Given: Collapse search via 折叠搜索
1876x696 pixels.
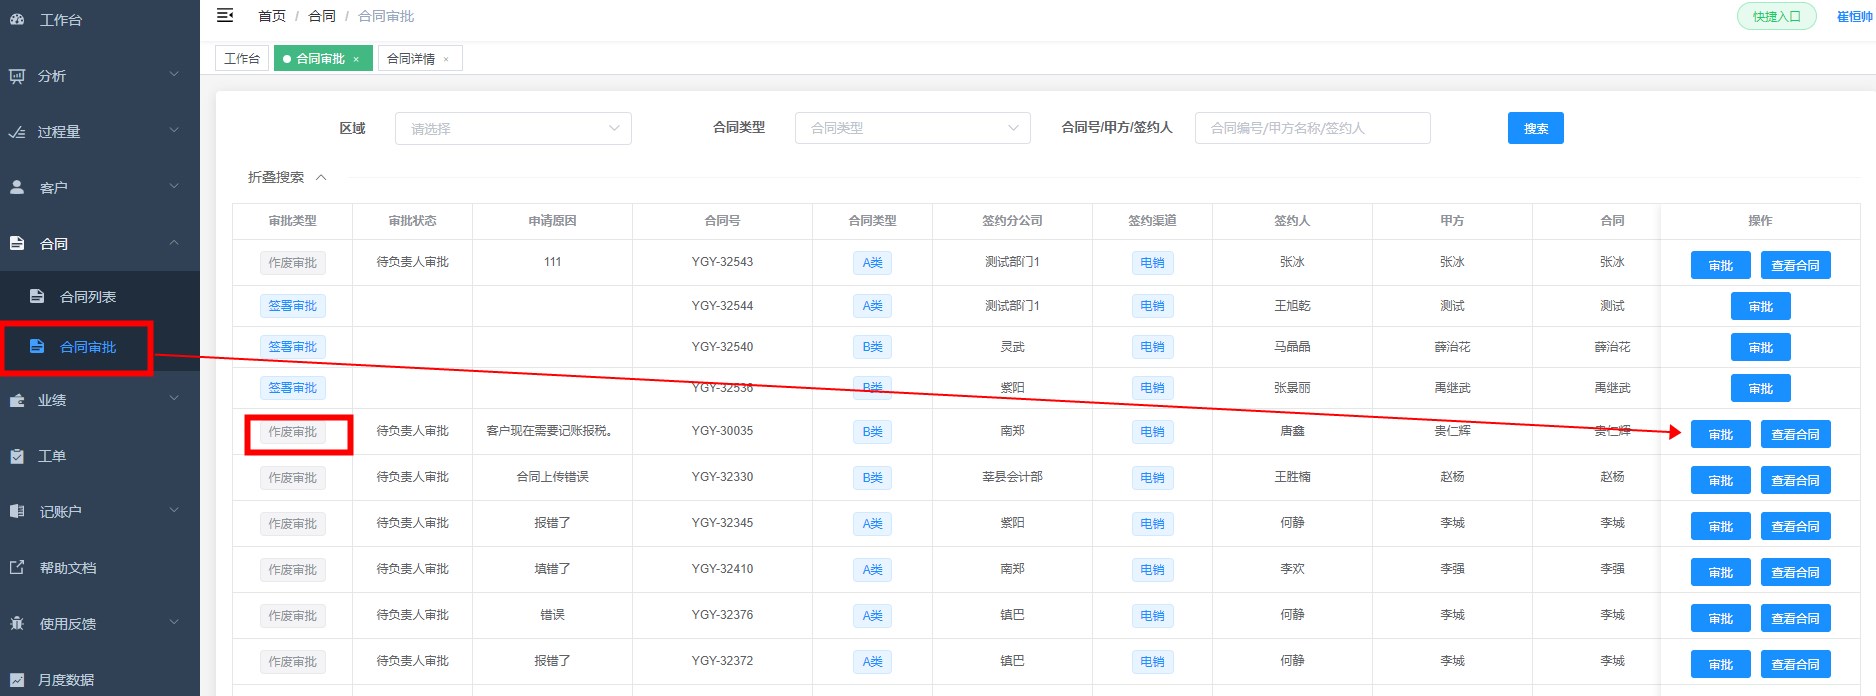Looking at the screenshot, I should click(287, 177).
